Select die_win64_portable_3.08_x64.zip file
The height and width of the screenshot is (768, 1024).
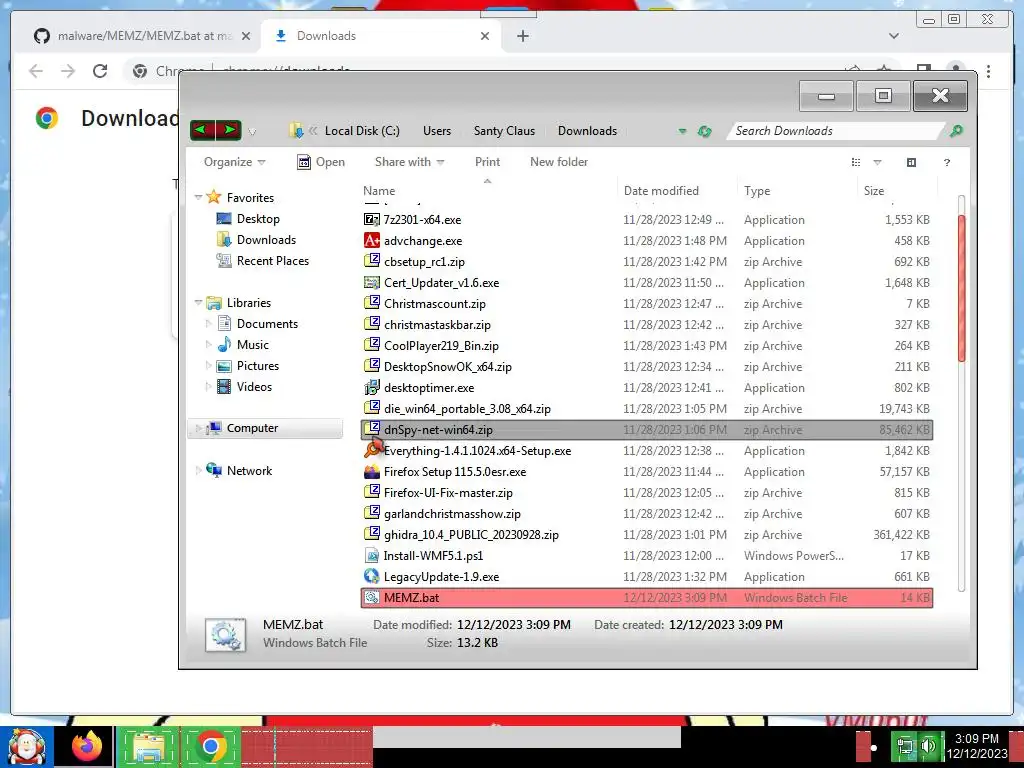[647, 409]
